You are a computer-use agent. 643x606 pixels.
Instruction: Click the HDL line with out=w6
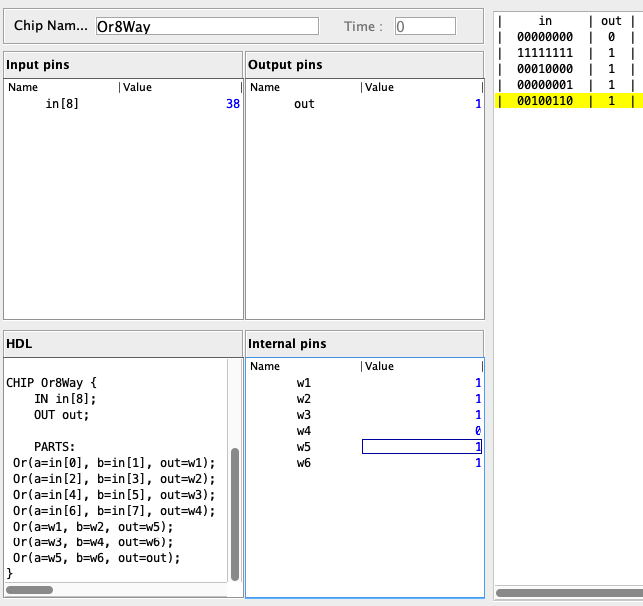click(93, 542)
